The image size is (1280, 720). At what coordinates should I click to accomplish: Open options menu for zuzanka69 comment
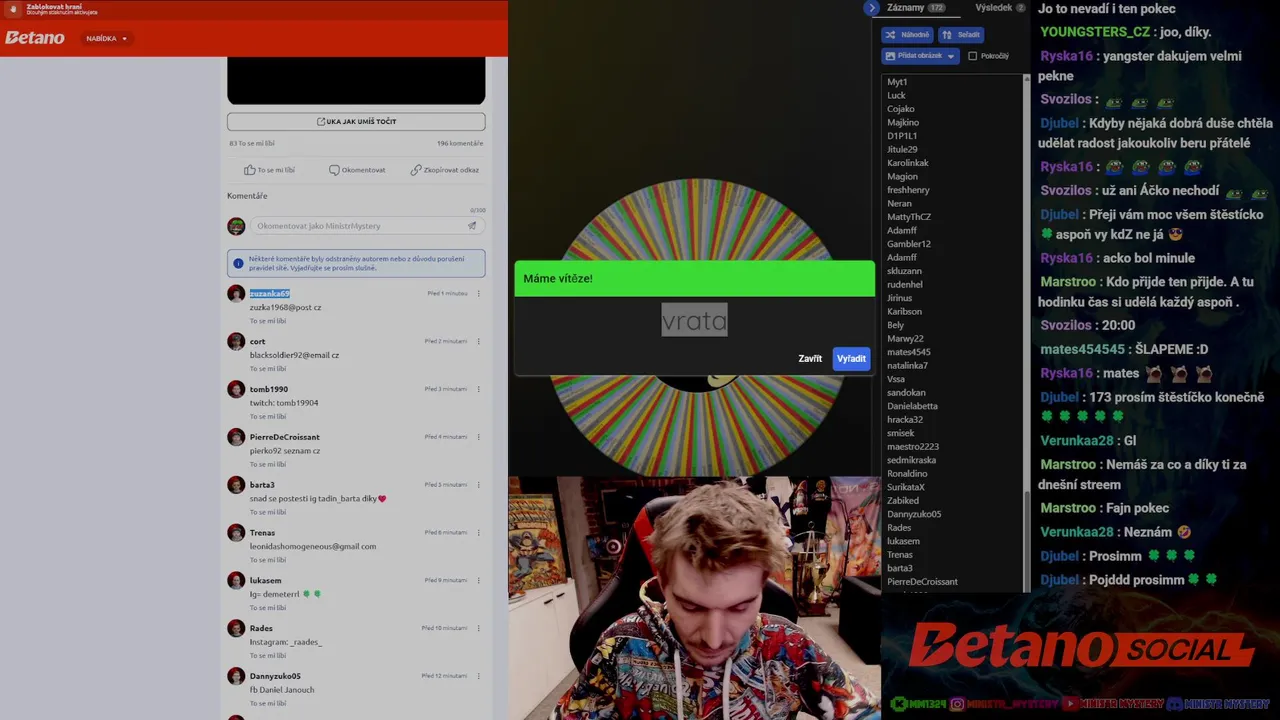point(479,293)
